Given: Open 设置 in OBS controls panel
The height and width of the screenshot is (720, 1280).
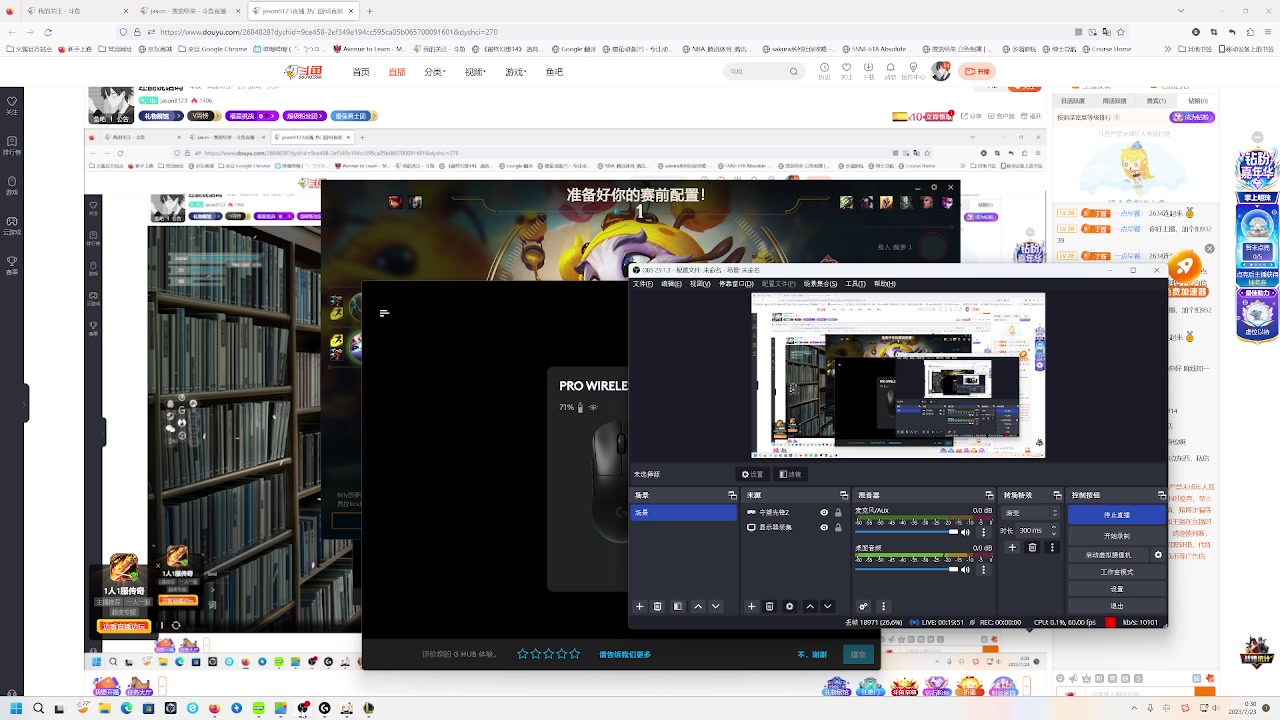Looking at the screenshot, I should 1117,589.
